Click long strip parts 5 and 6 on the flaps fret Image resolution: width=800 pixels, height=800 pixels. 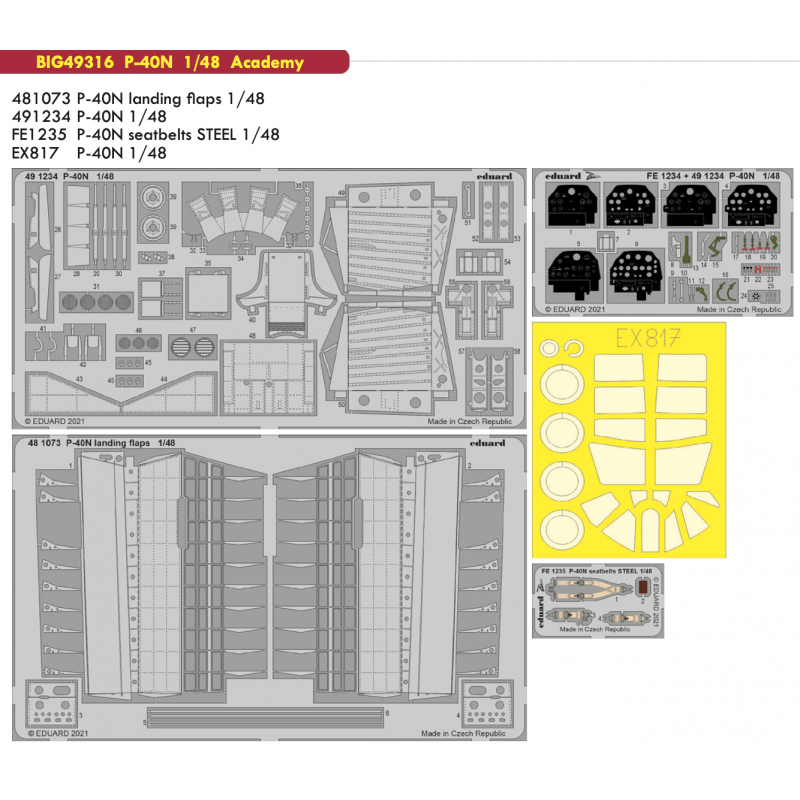[265, 717]
